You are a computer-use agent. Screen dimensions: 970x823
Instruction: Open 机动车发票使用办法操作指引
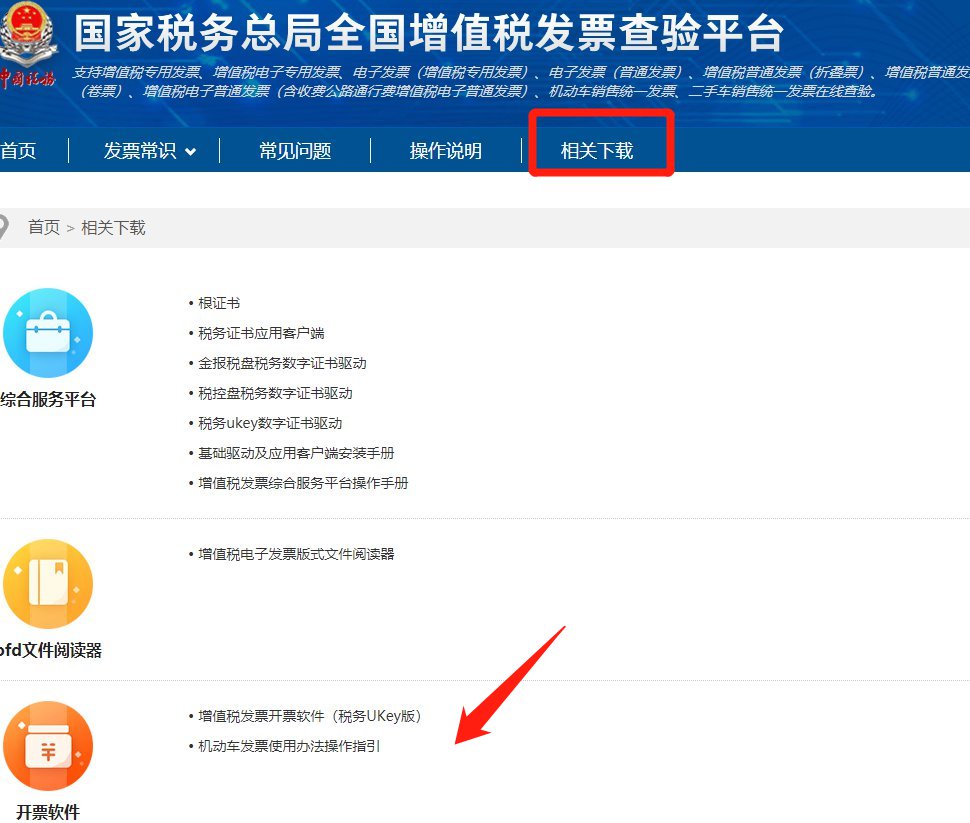point(289,746)
